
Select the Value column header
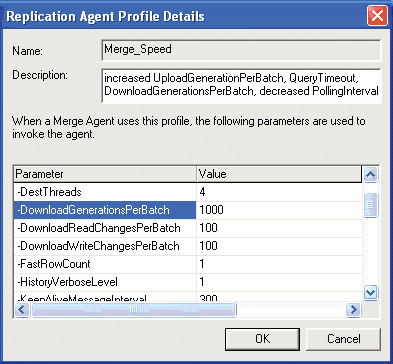pos(279,174)
